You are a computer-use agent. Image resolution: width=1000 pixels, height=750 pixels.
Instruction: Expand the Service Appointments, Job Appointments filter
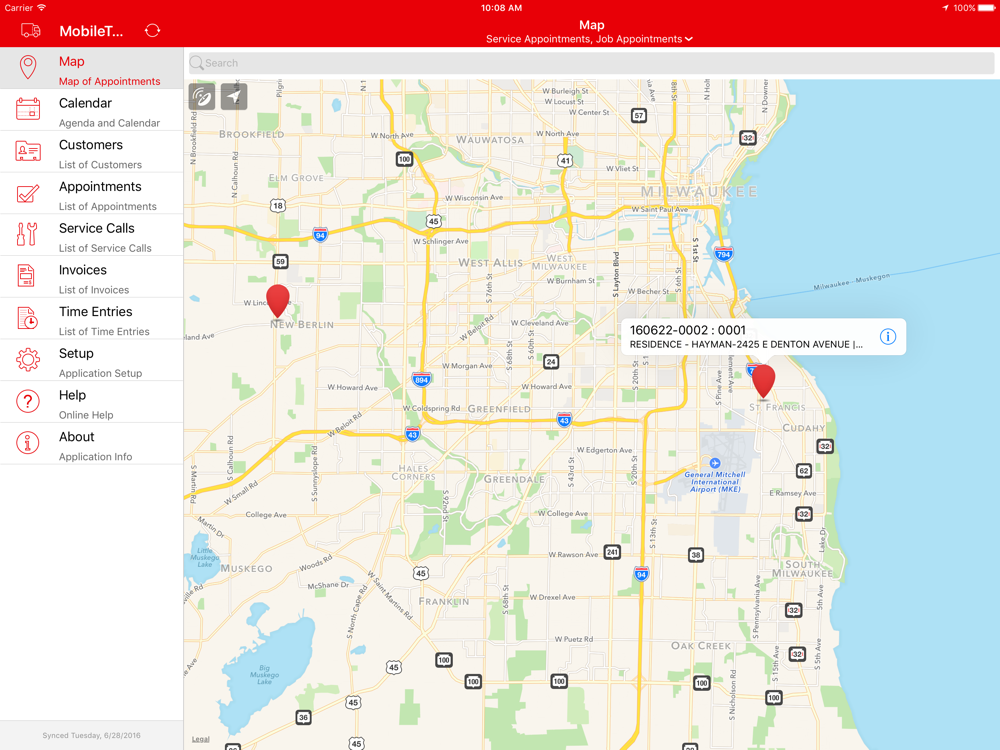pos(589,39)
